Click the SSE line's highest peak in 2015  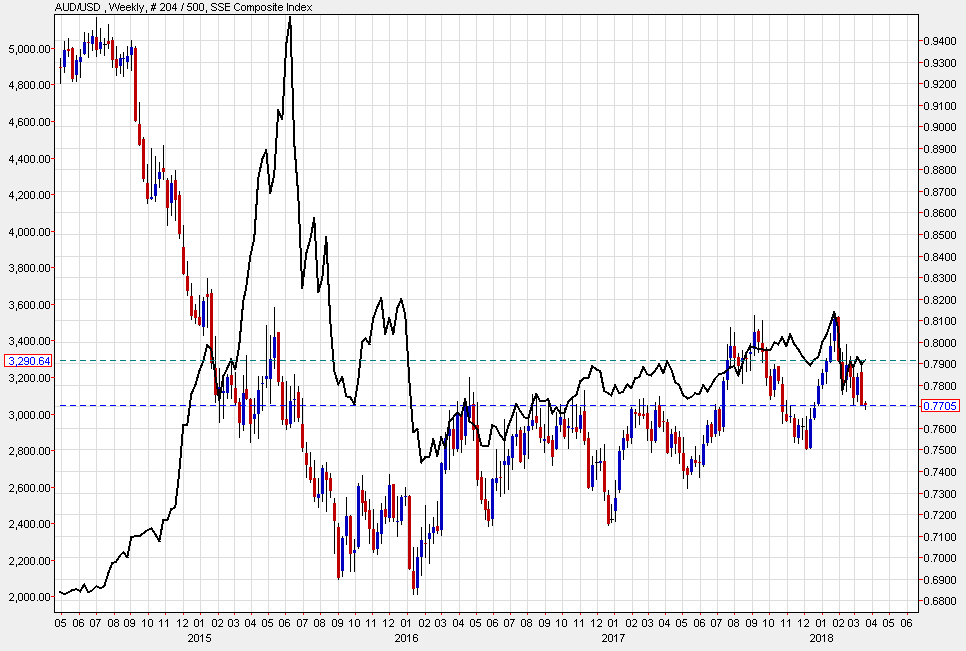290,18
